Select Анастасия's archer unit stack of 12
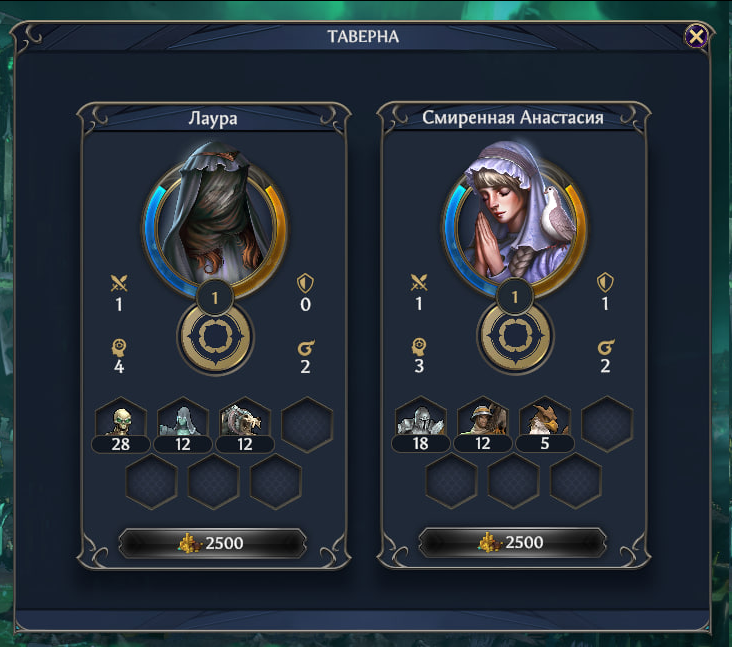 483,424
